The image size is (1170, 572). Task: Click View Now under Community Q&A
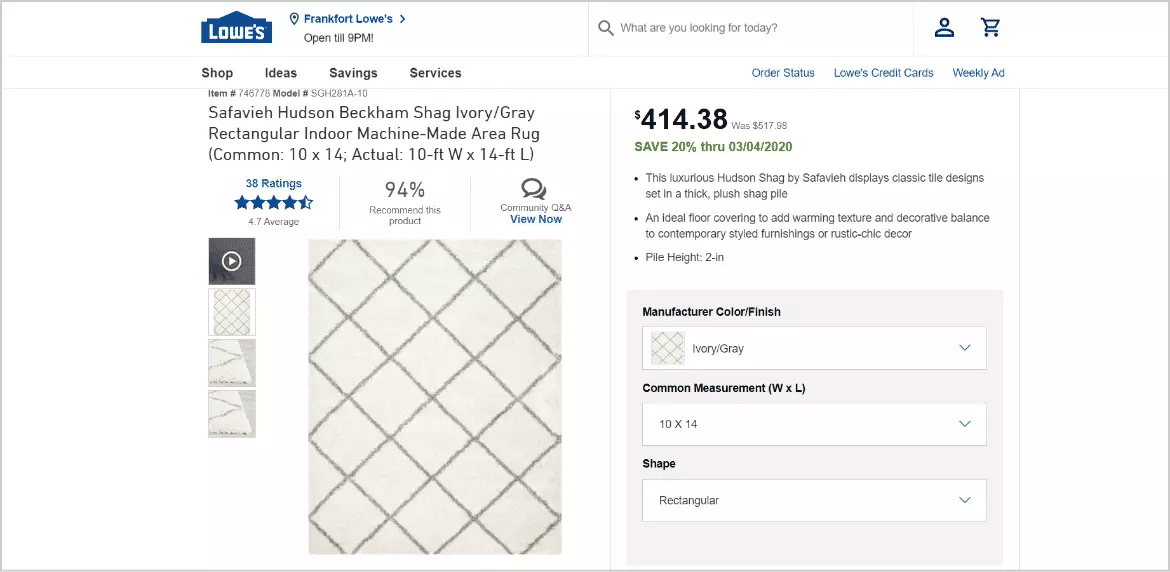536,219
